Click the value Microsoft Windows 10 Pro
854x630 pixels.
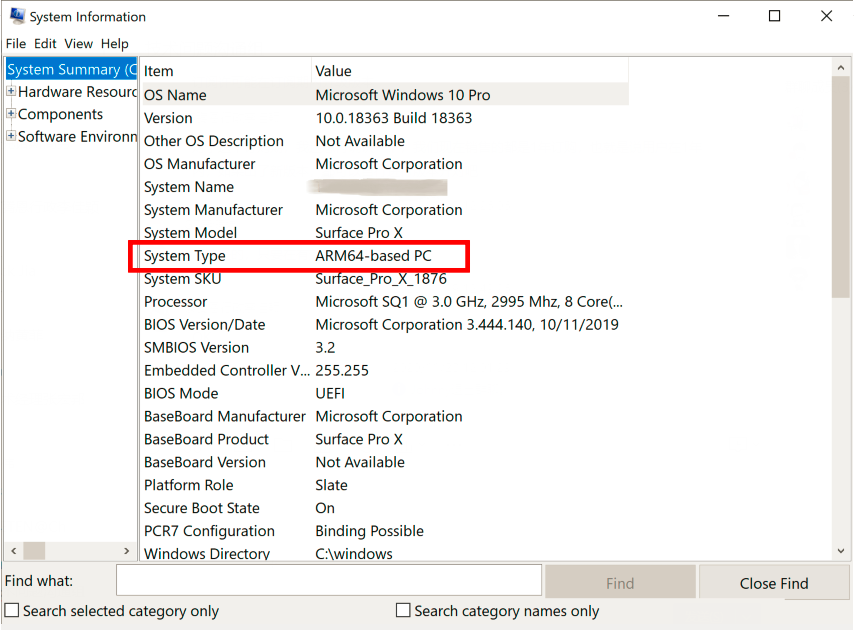click(x=402, y=95)
